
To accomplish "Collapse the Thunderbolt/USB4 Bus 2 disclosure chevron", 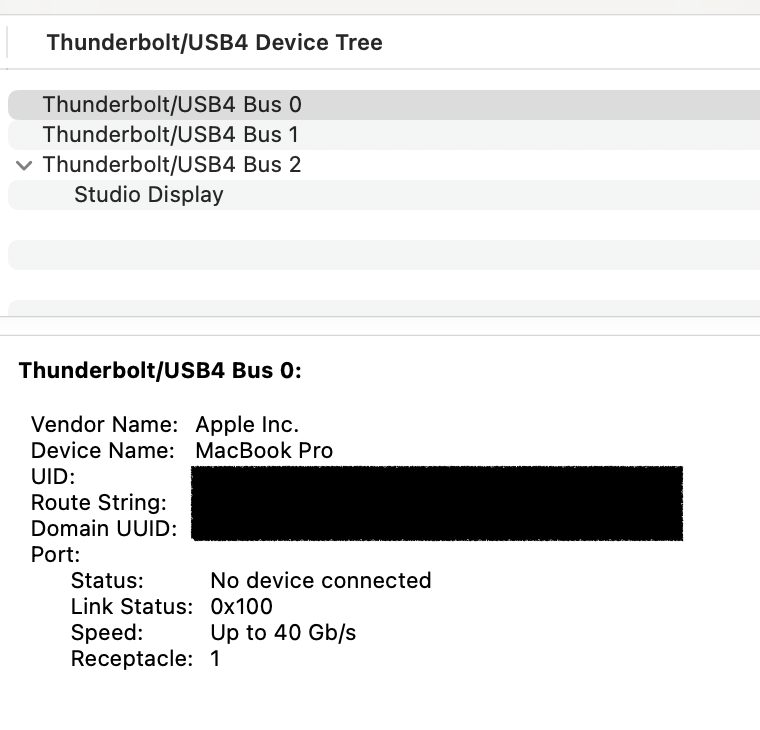I will (x=24, y=165).
